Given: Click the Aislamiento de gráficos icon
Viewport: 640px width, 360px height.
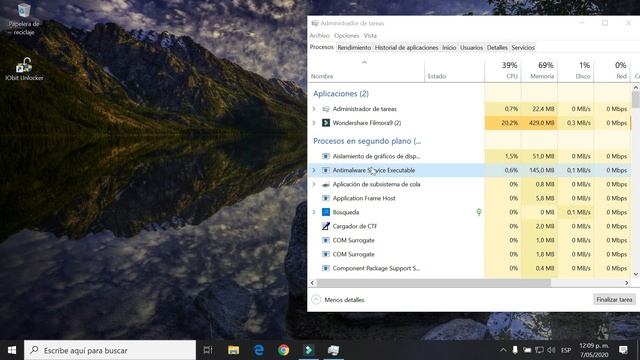Looking at the screenshot, I should click(x=326, y=156).
